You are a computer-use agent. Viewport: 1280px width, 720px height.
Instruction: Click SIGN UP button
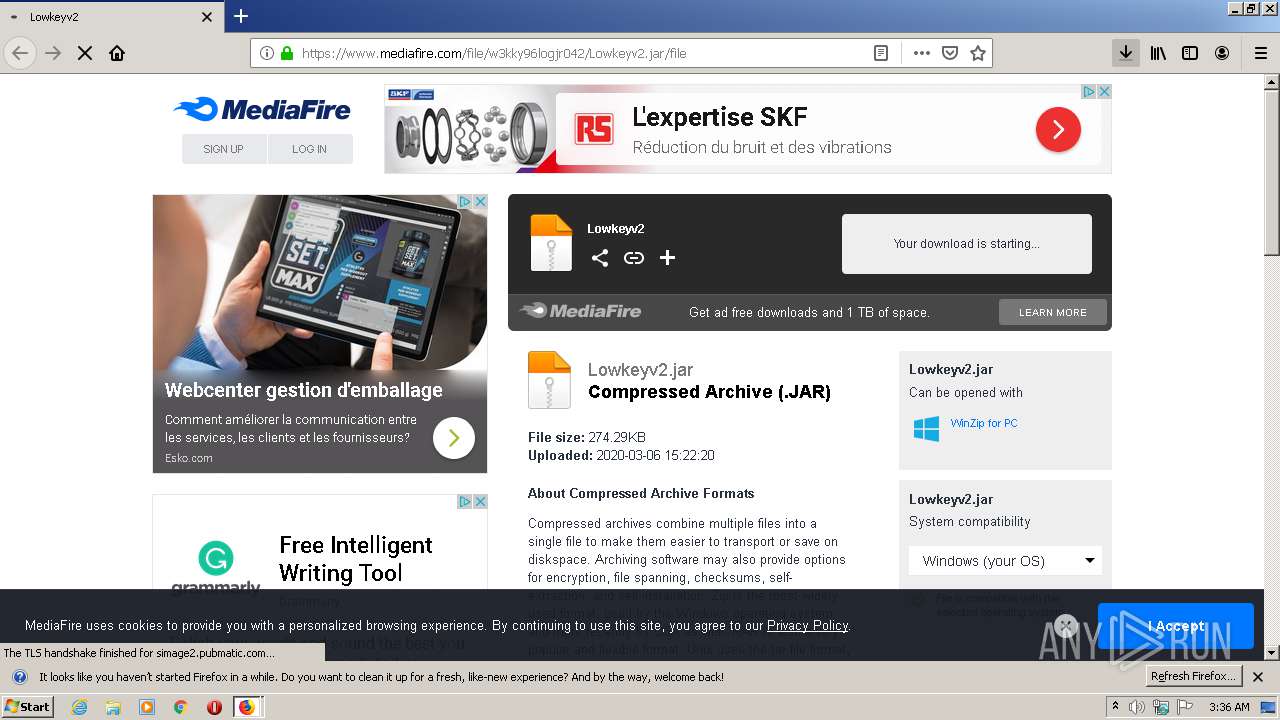(x=223, y=149)
